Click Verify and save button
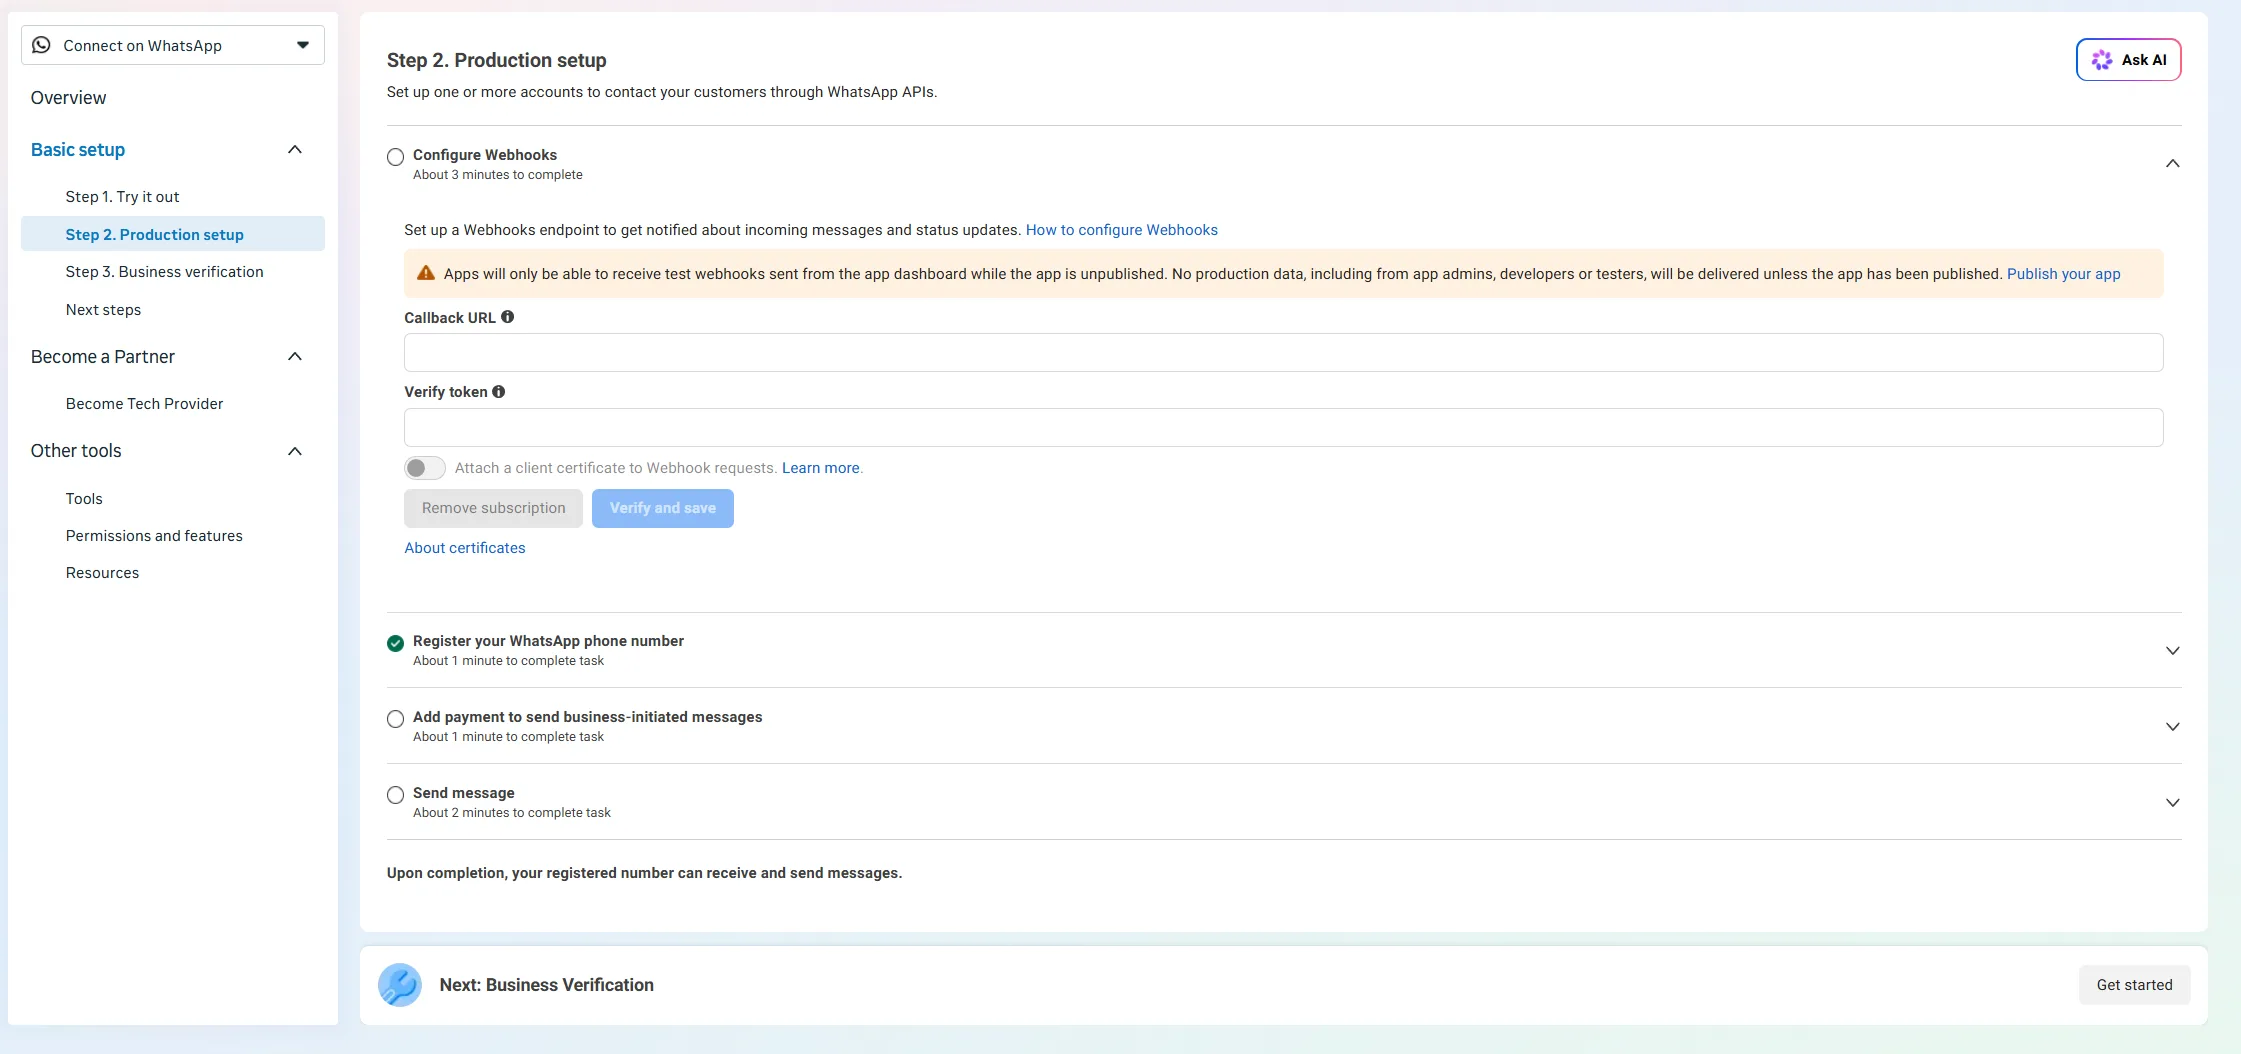Viewport: 2241px width, 1054px height. pyautogui.click(x=663, y=508)
